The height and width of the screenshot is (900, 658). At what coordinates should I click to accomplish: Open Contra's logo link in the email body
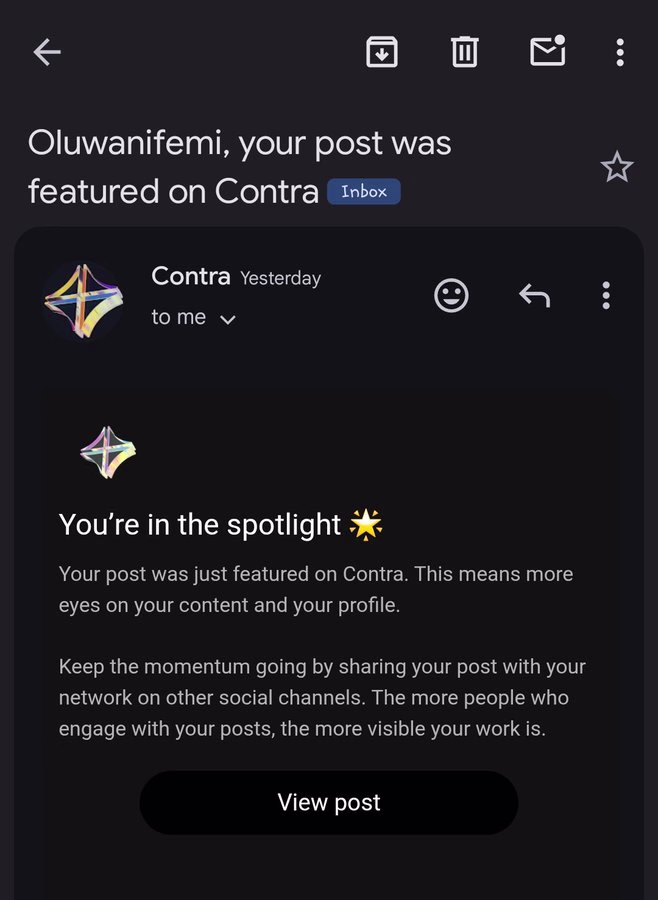[x=107, y=450]
